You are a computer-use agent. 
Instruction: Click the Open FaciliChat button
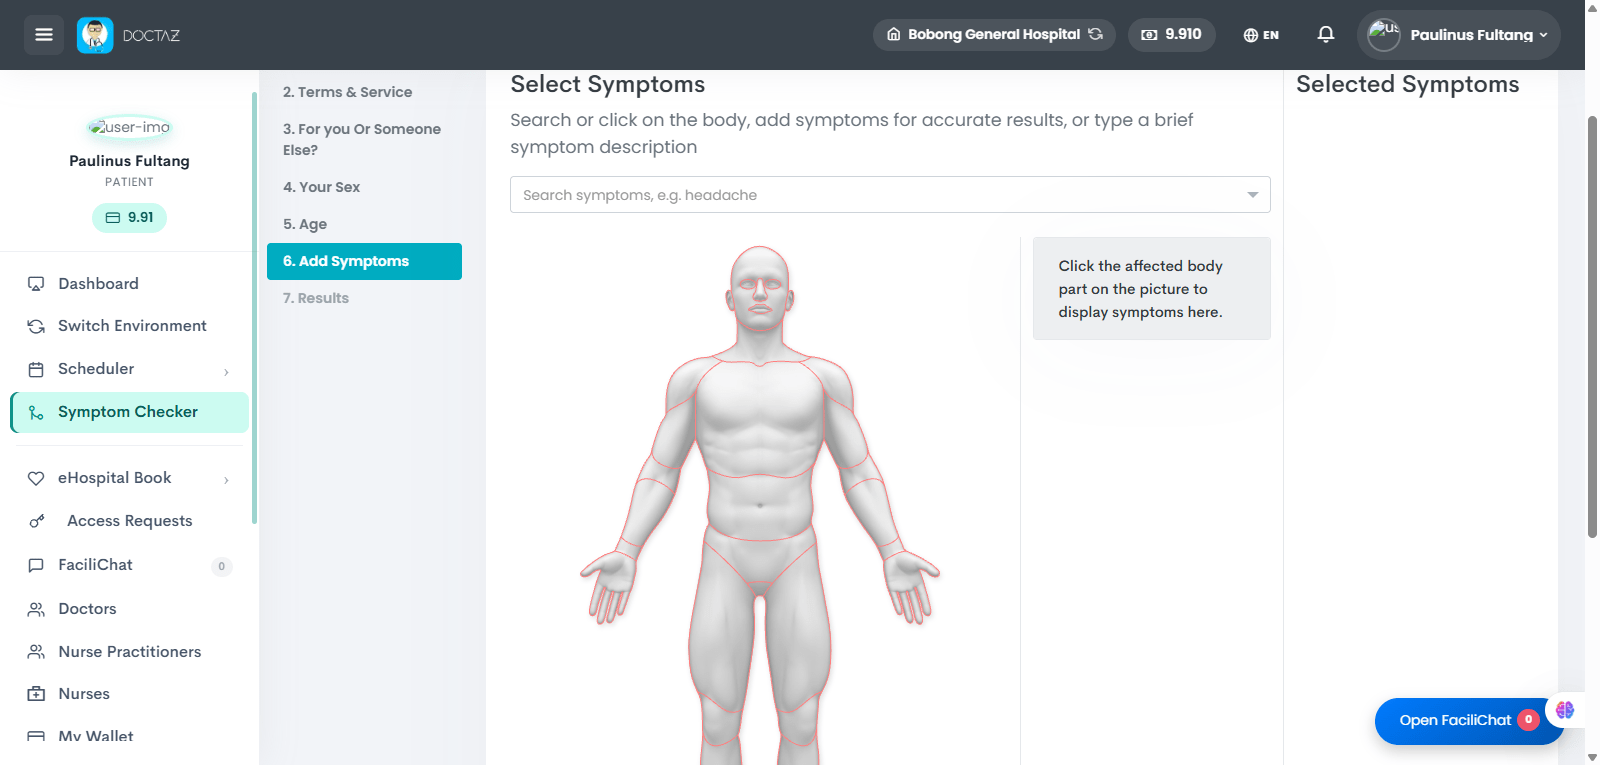click(1469, 721)
